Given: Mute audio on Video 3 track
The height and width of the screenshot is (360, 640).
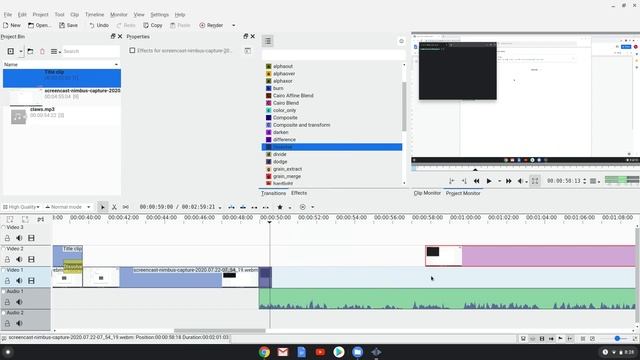Looking at the screenshot, I should pyautogui.click(x=19, y=238).
